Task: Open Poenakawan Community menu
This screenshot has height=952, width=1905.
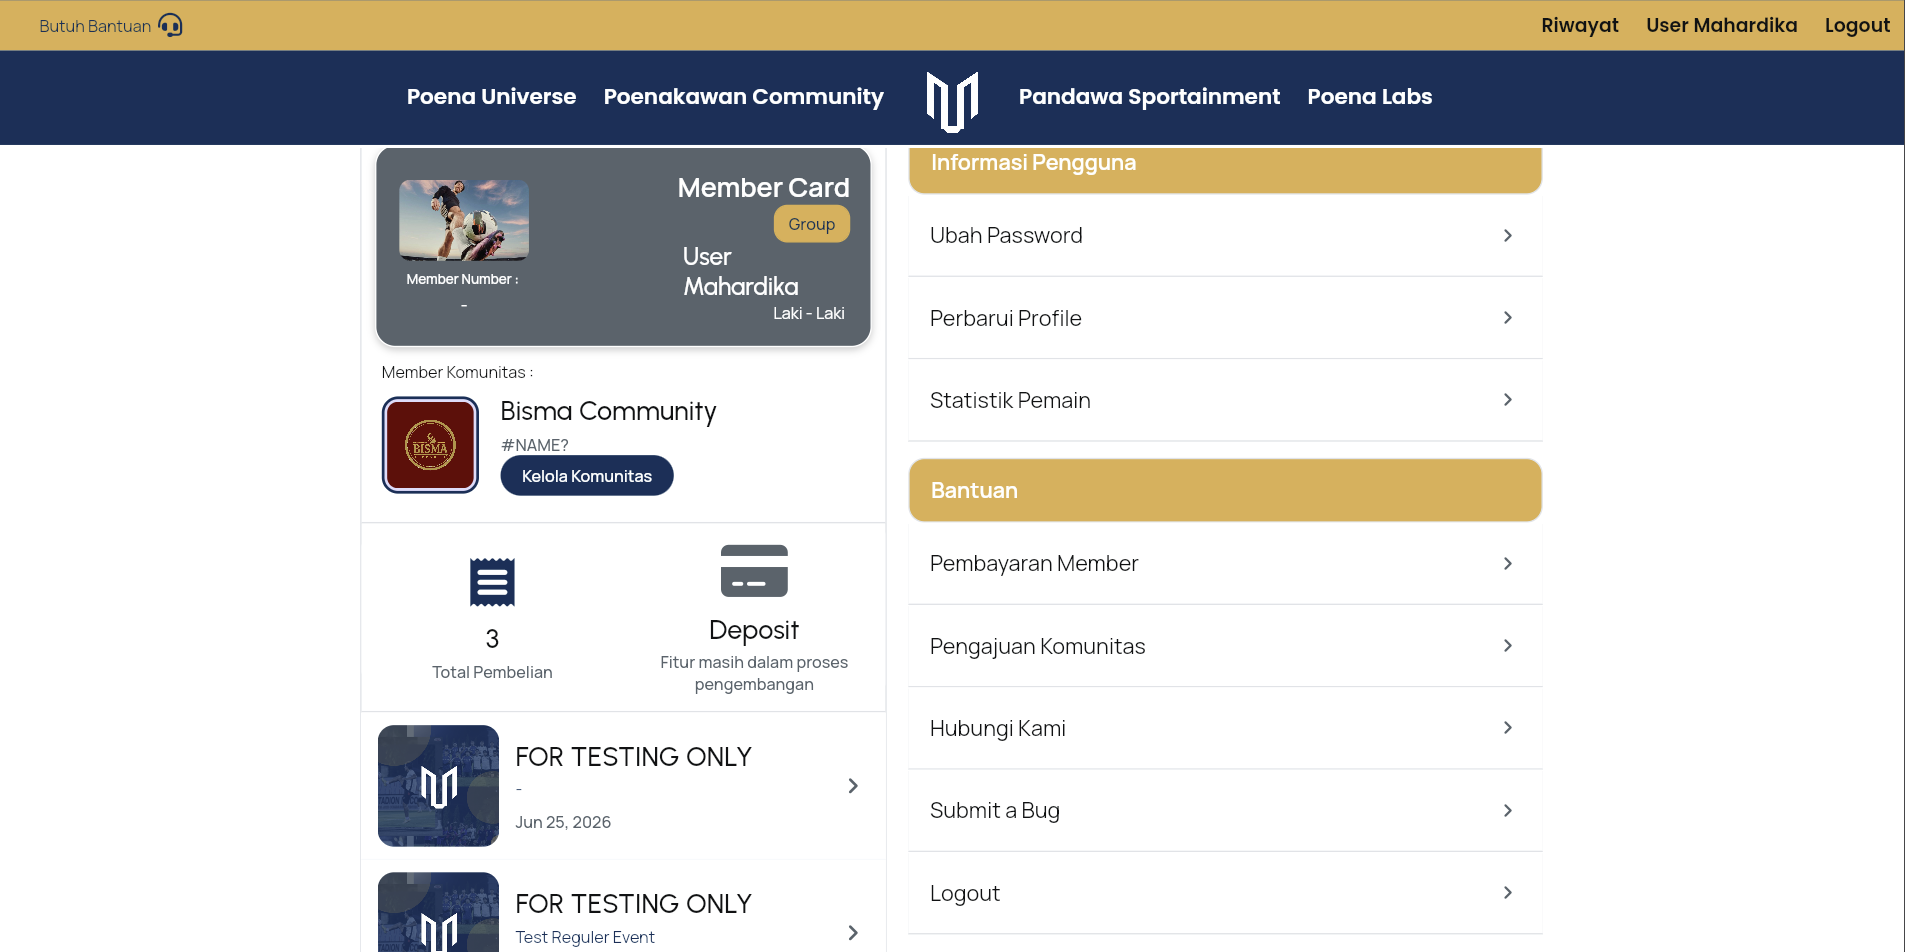Action: pos(744,97)
